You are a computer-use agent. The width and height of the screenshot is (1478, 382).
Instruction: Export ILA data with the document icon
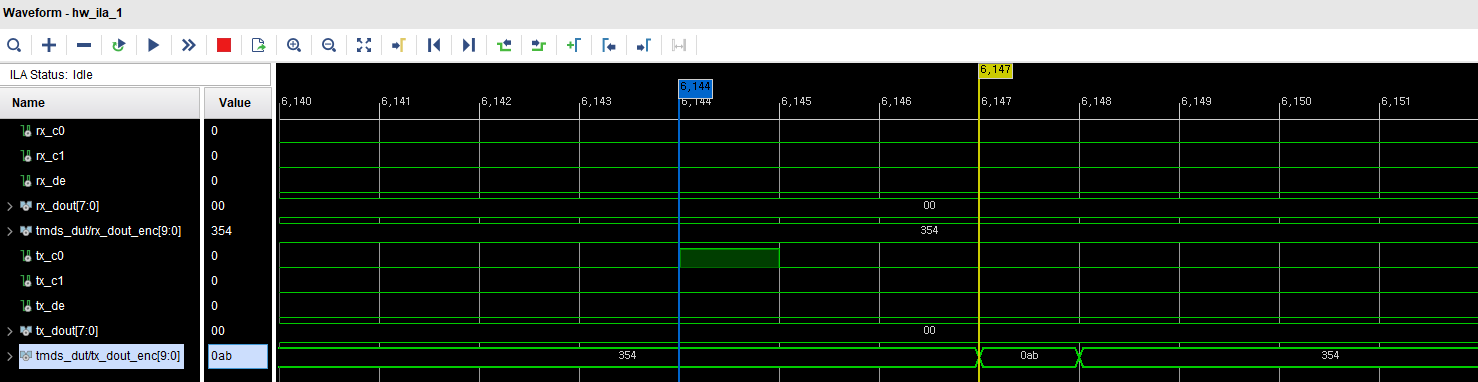click(259, 45)
